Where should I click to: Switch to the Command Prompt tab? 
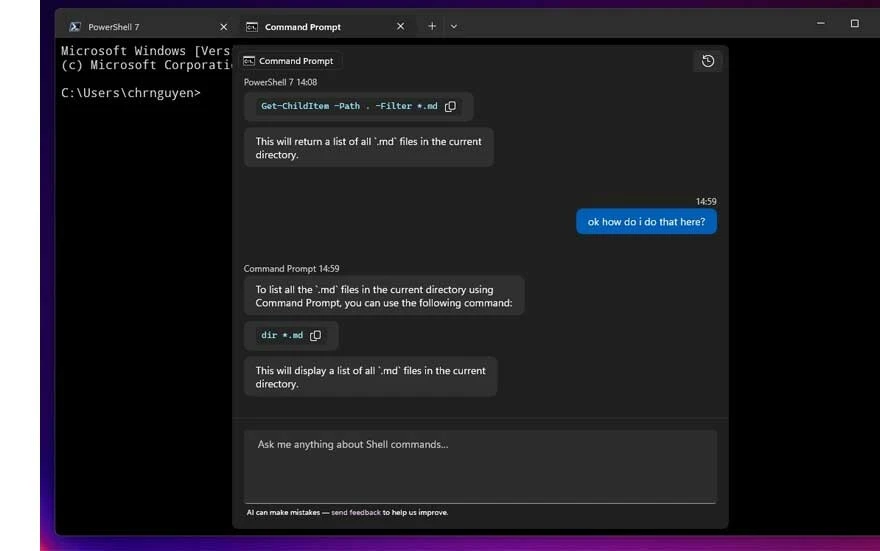(x=326, y=26)
